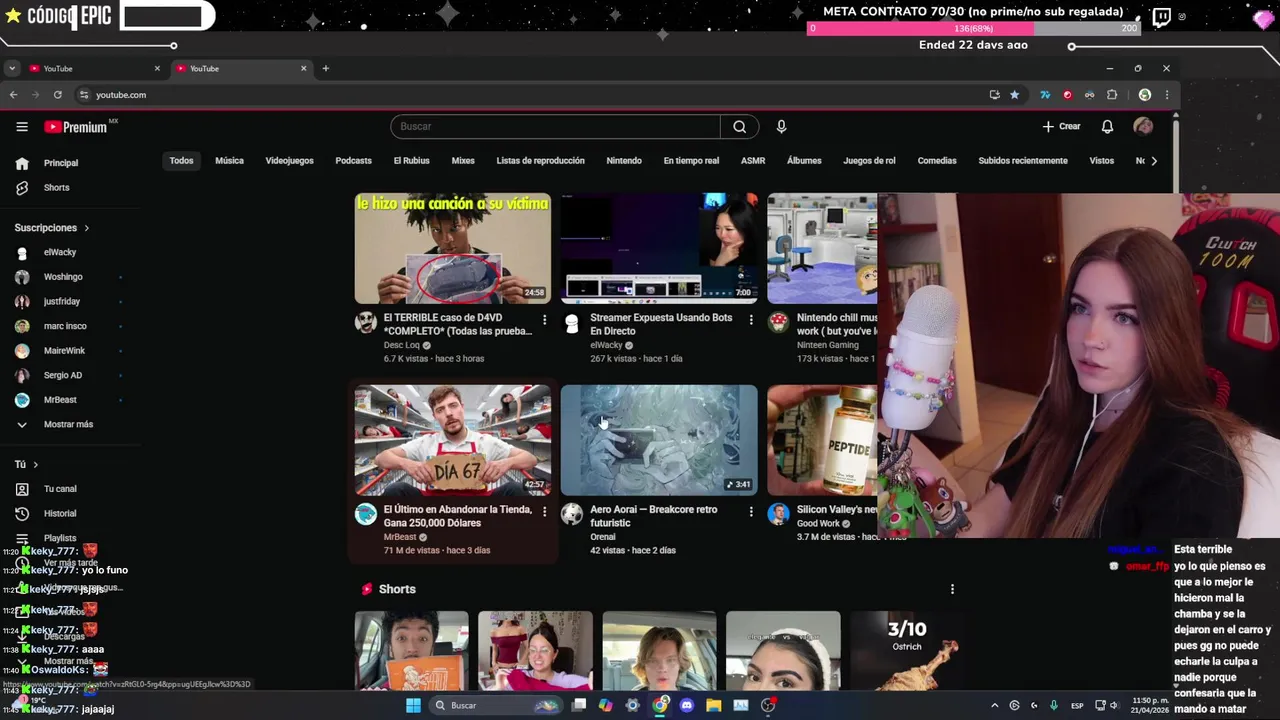The image size is (1280, 720).
Task: Open options for MrBeast Tienda video
Action: click(544, 511)
